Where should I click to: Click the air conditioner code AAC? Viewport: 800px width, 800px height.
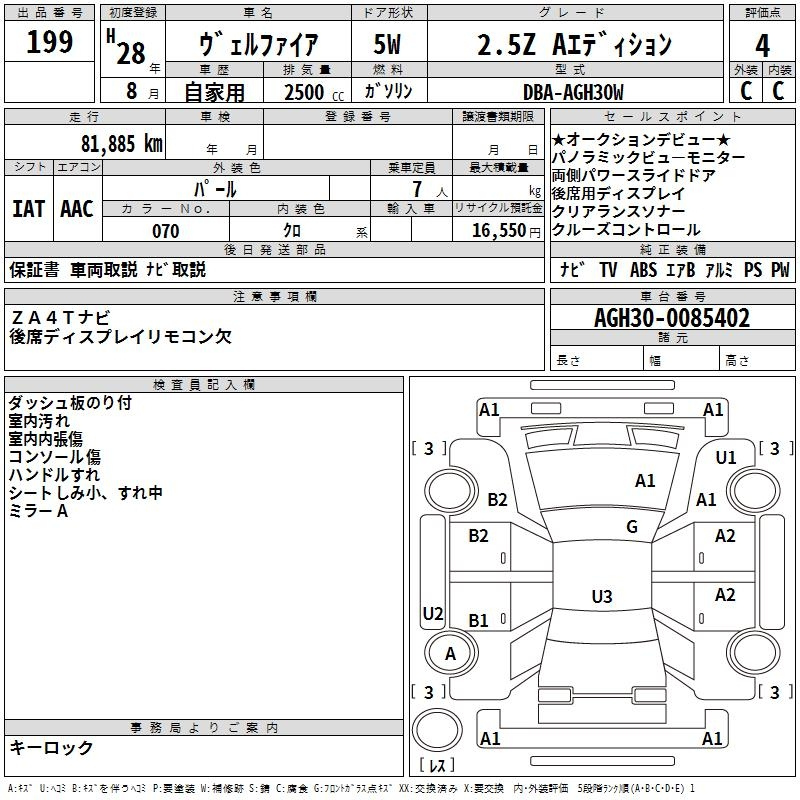77,209
